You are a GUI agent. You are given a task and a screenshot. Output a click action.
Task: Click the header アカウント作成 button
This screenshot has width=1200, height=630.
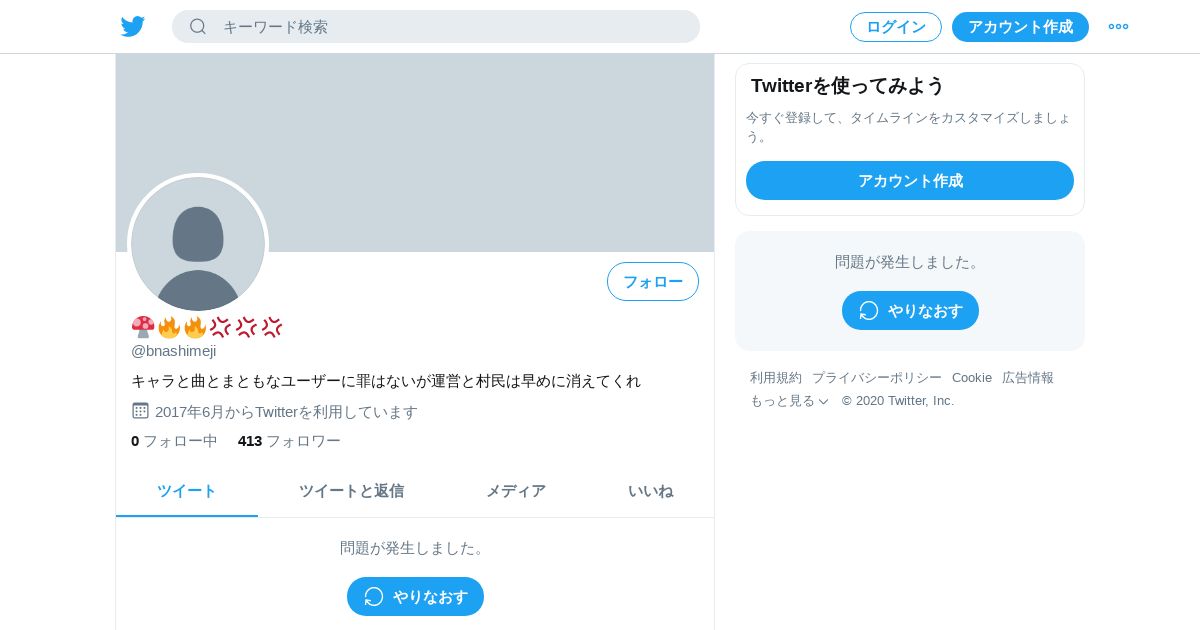pos(1020,27)
